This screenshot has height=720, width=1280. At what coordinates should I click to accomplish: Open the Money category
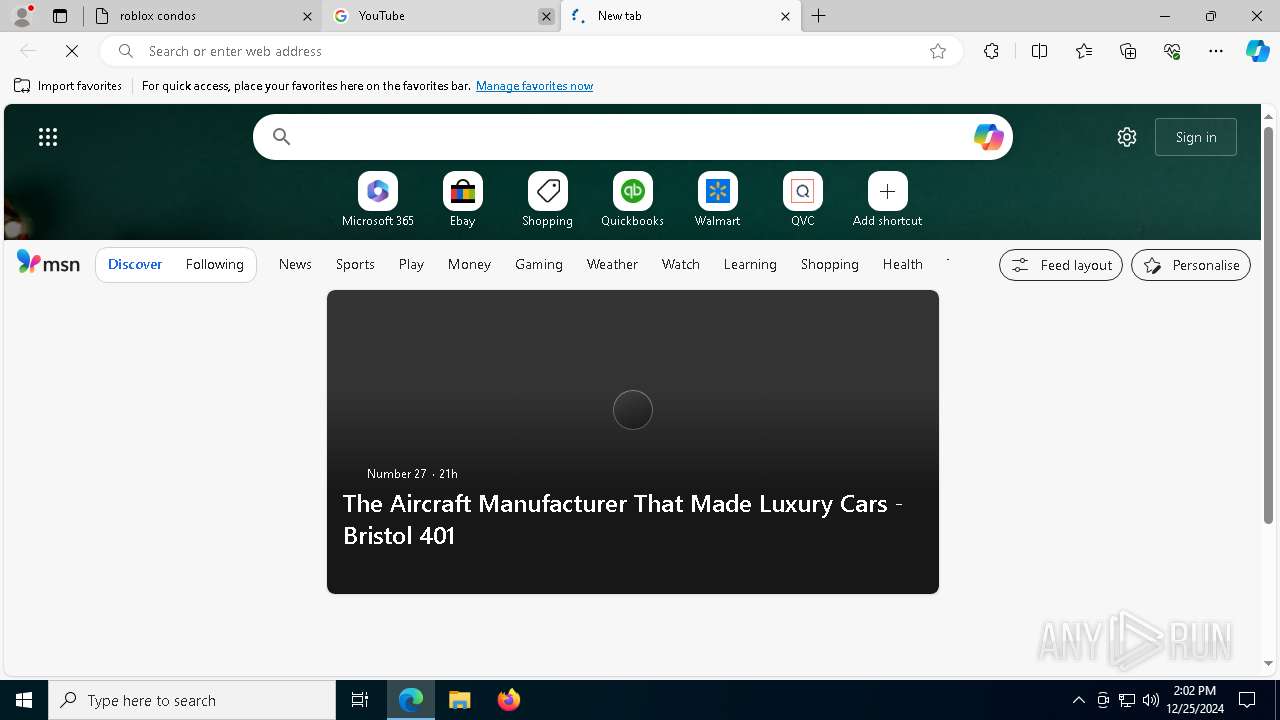coord(469,264)
